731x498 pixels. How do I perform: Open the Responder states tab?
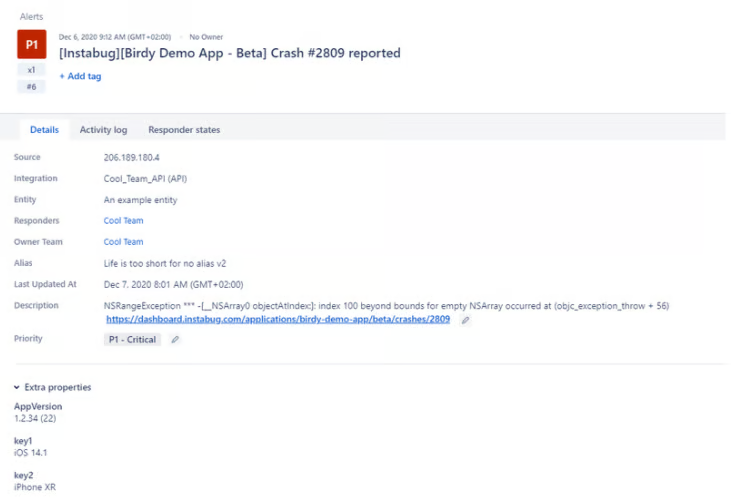tap(184, 130)
